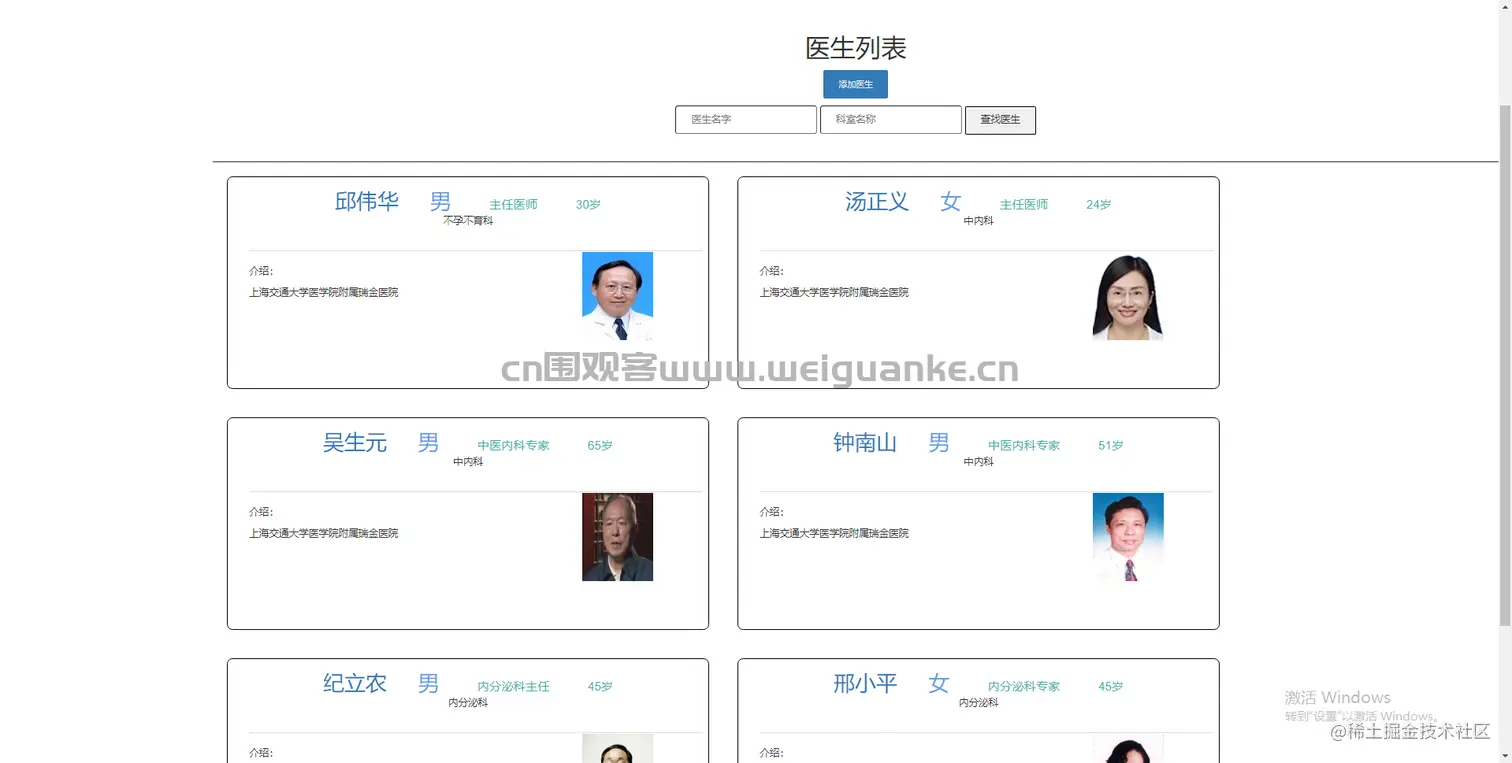Click the 51岁 age label
The width and height of the screenshot is (1512, 763).
pyautogui.click(x=1110, y=446)
